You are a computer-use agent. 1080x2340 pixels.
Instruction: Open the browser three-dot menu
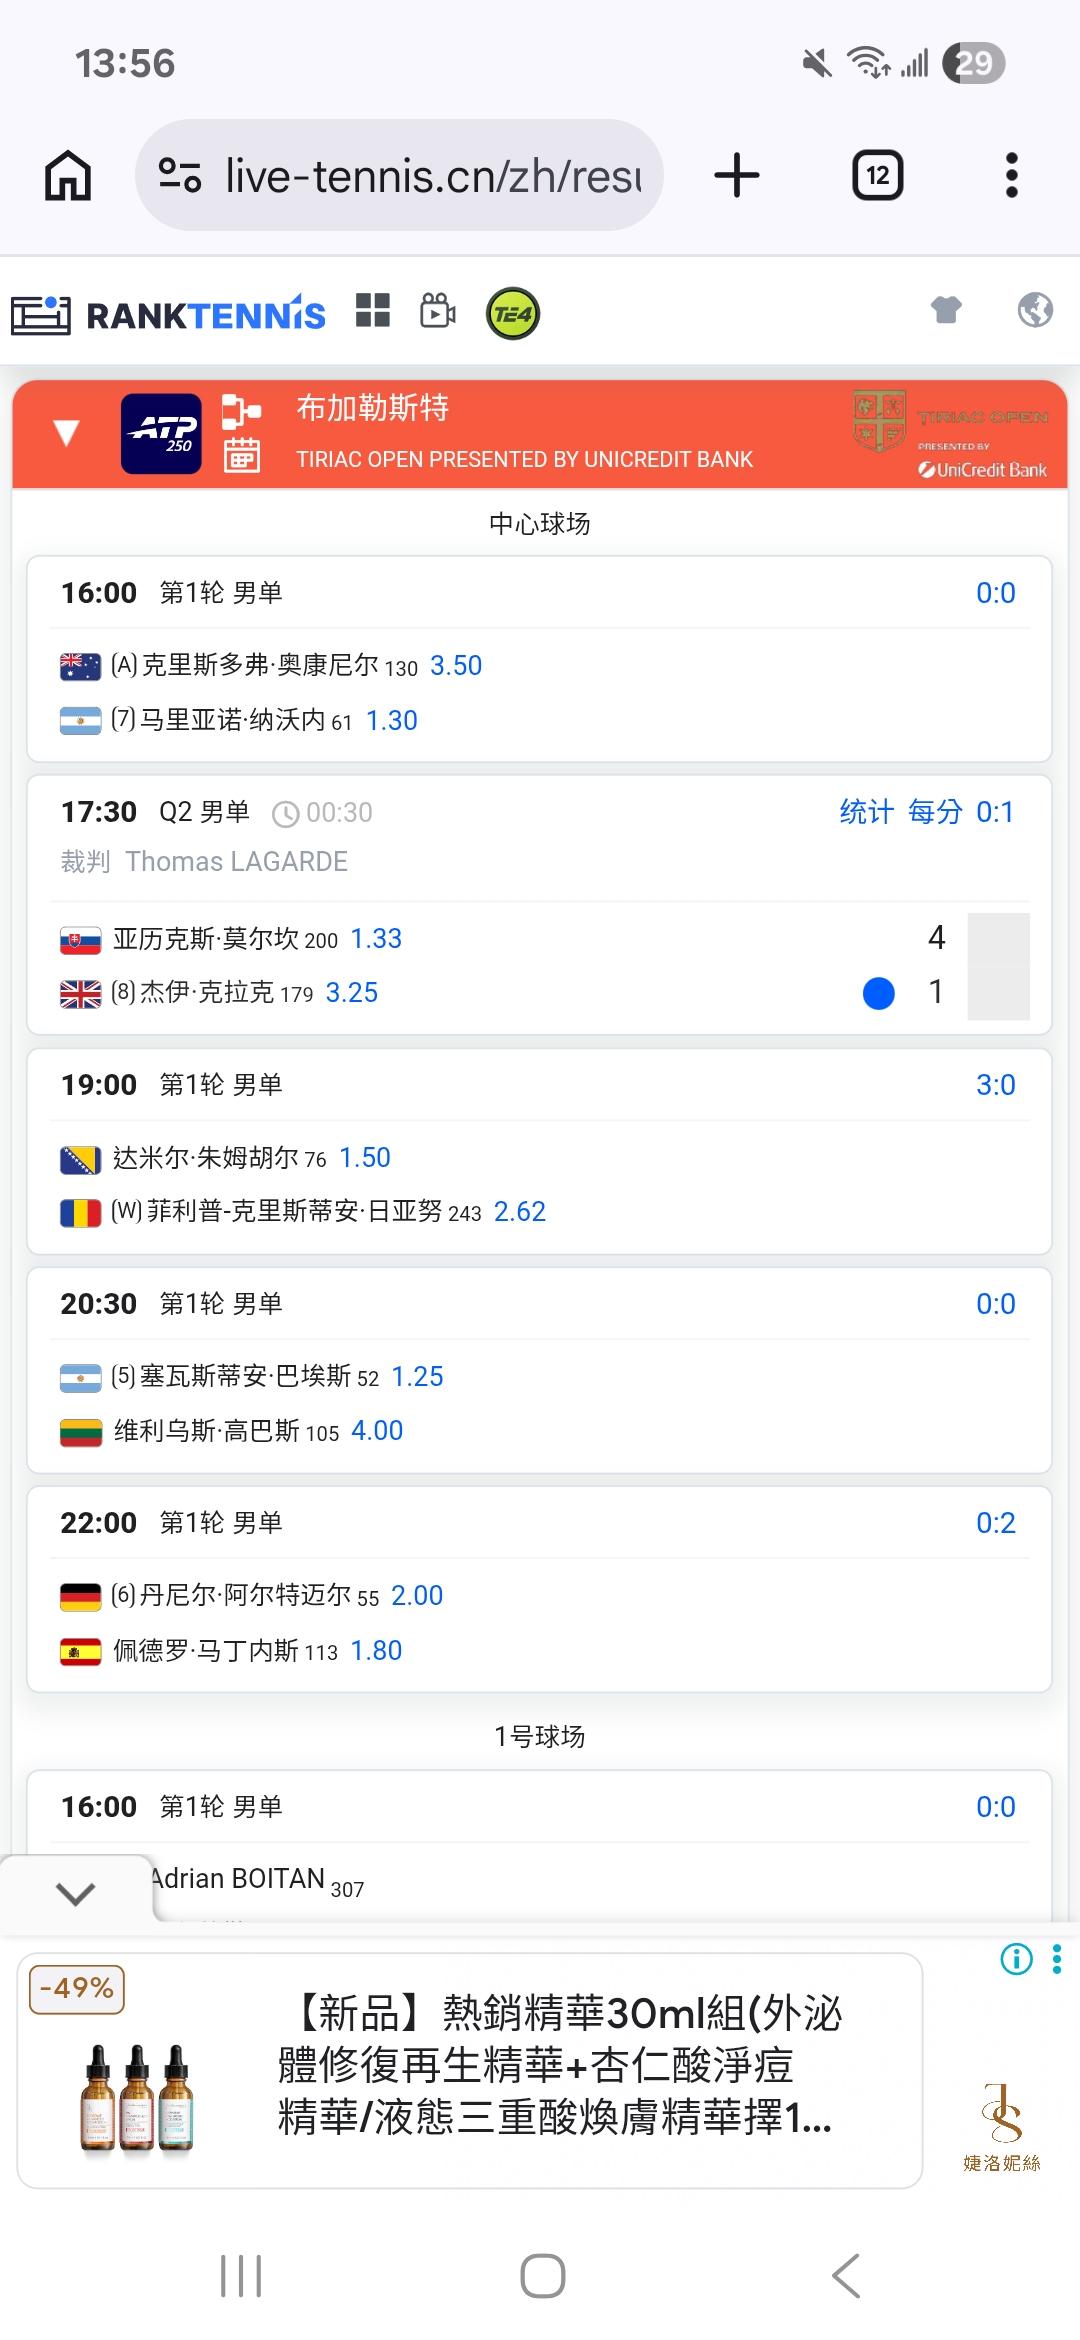(x=1011, y=176)
